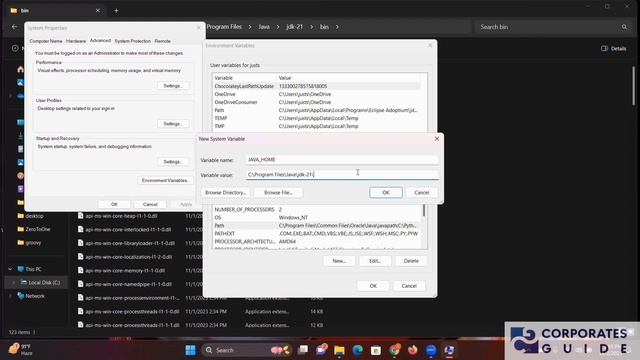Open the desktop folder in navigation pane
This screenshot has height=360, width=640.
click(34, 216)
